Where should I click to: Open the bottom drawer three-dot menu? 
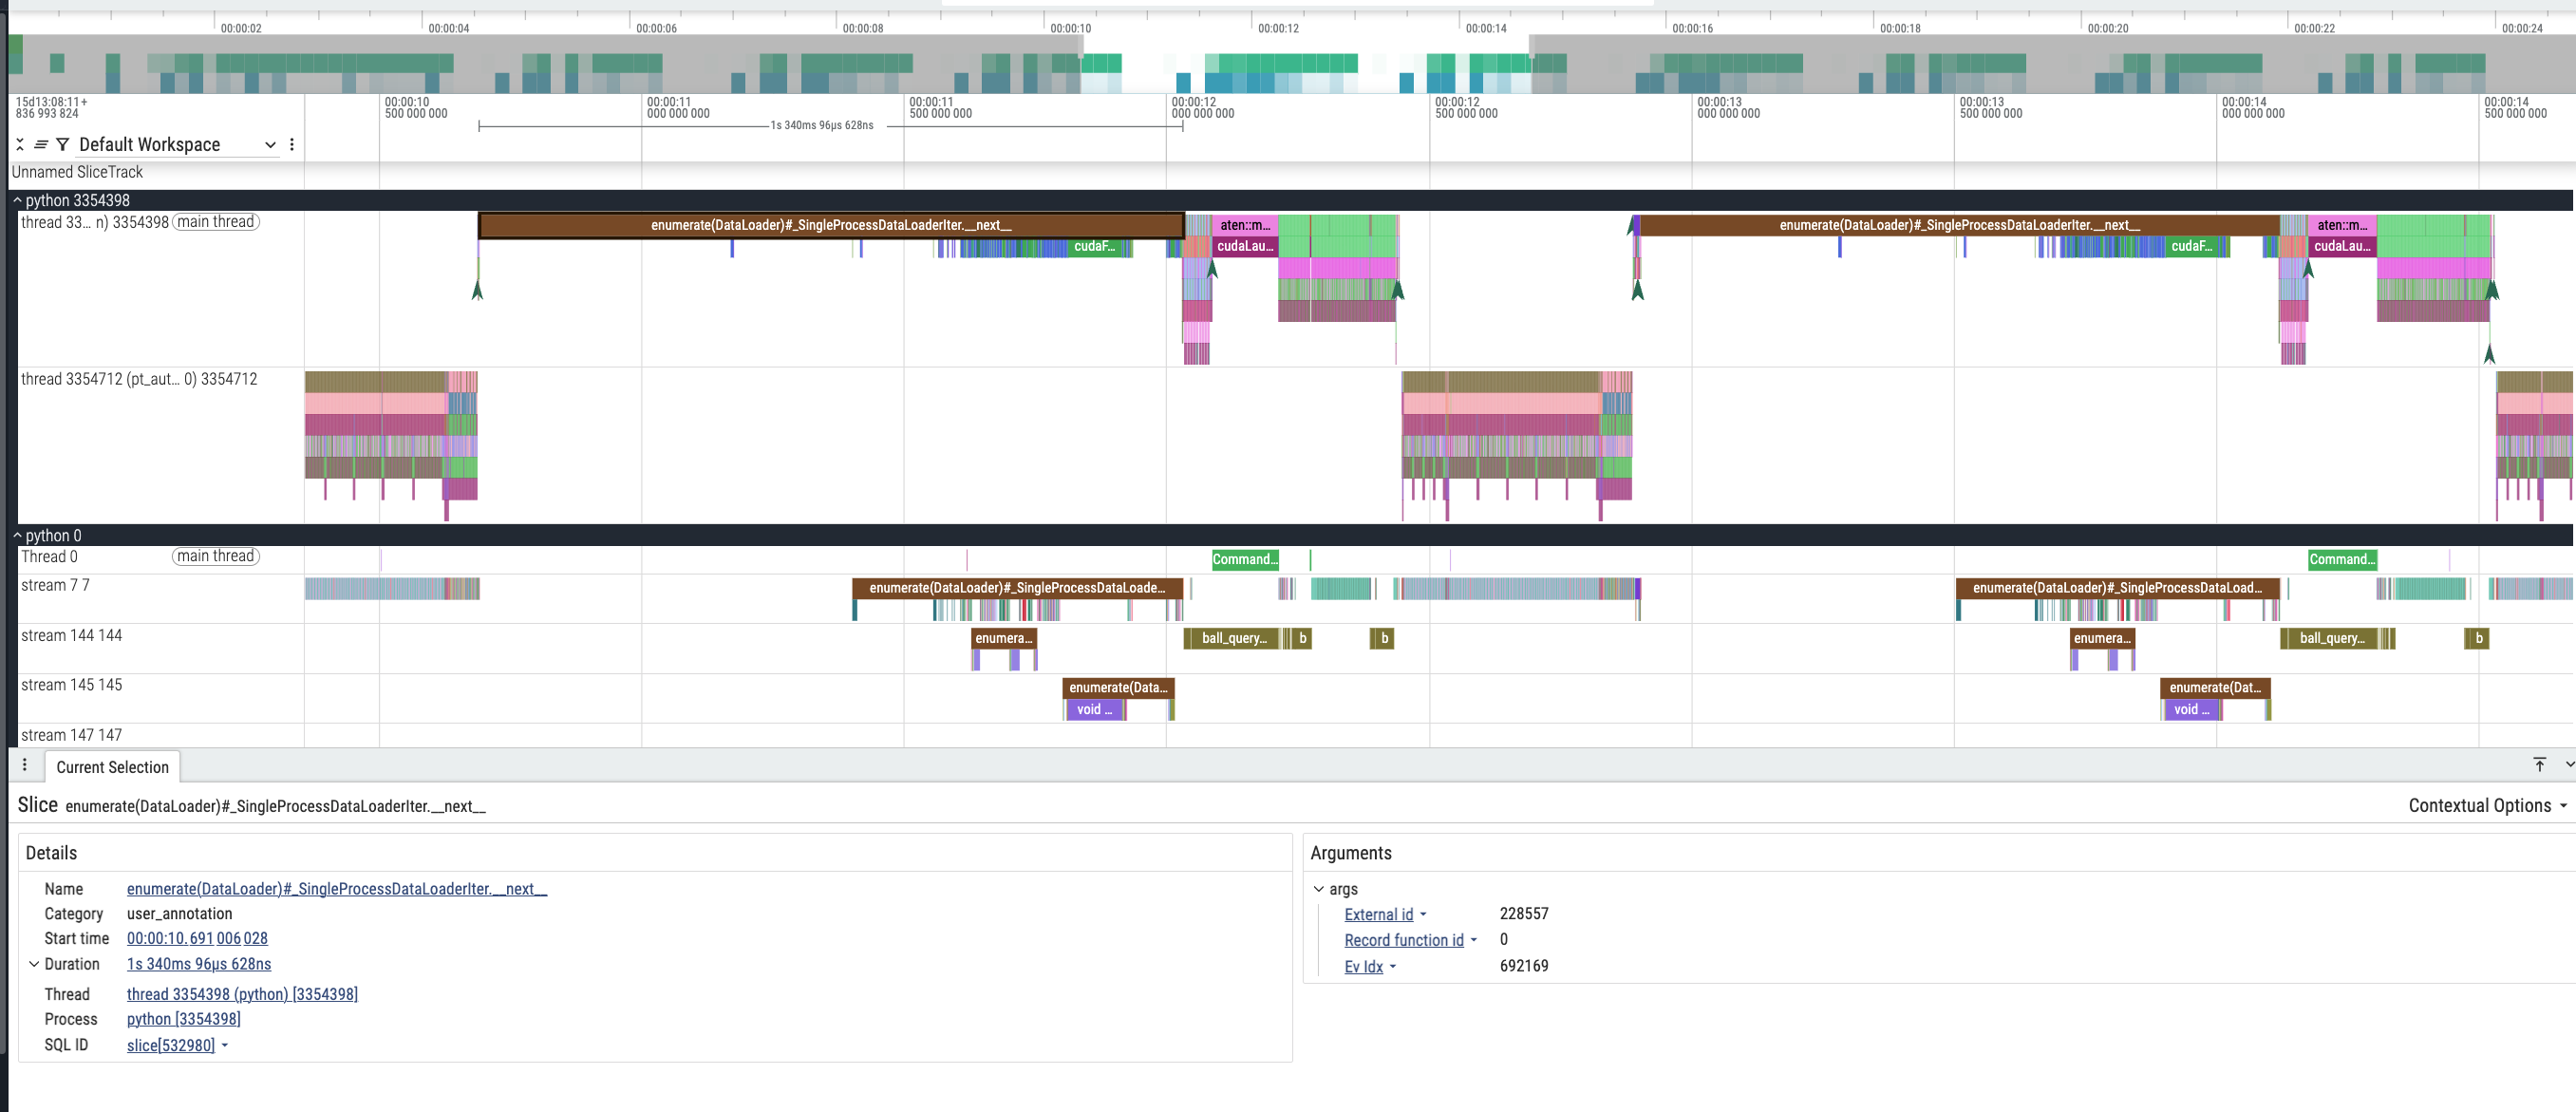point(25,765)
